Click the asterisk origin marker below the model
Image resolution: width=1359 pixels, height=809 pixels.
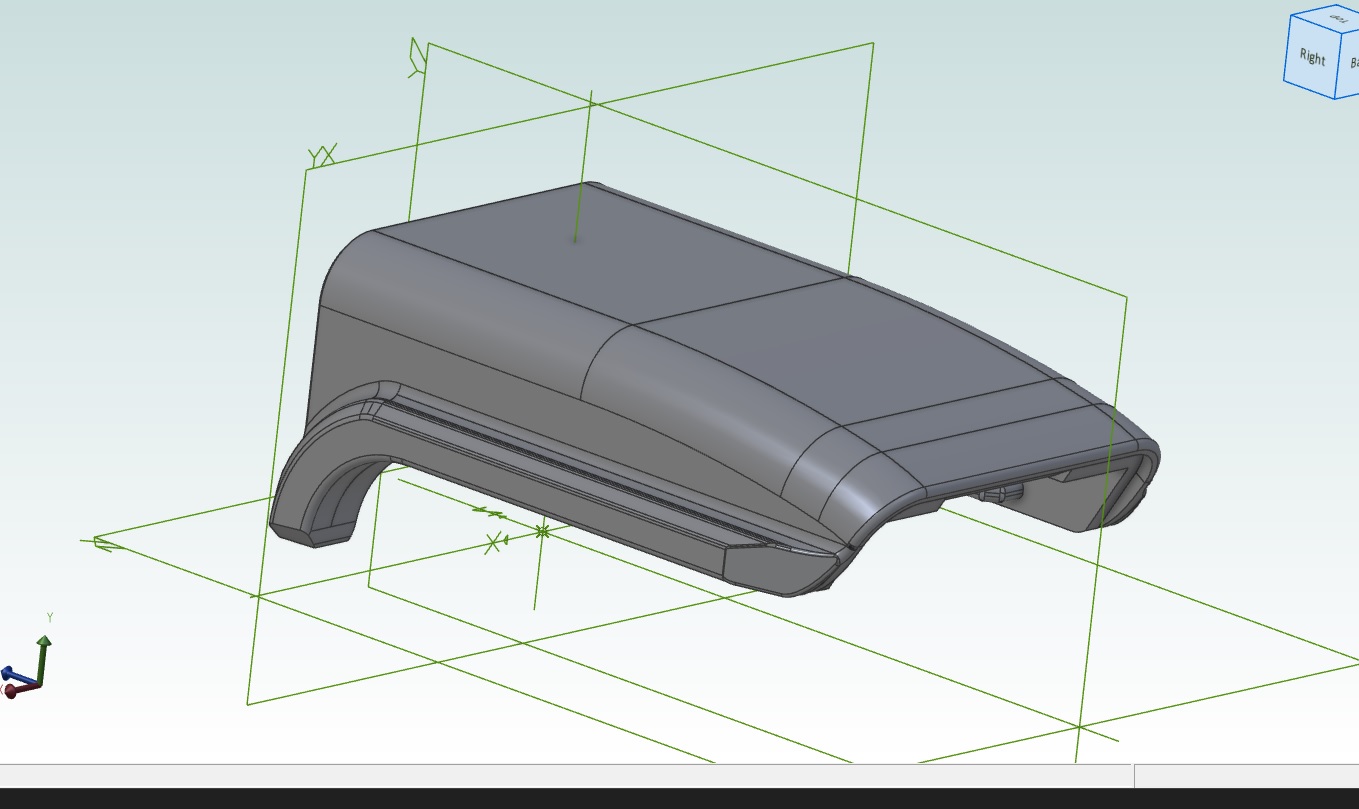(541, 531)
